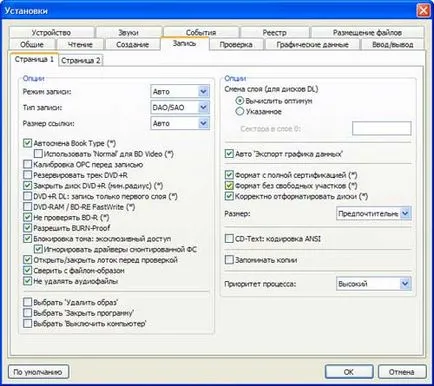Open the События tab
Screen dimensions: 434x386
201,32
